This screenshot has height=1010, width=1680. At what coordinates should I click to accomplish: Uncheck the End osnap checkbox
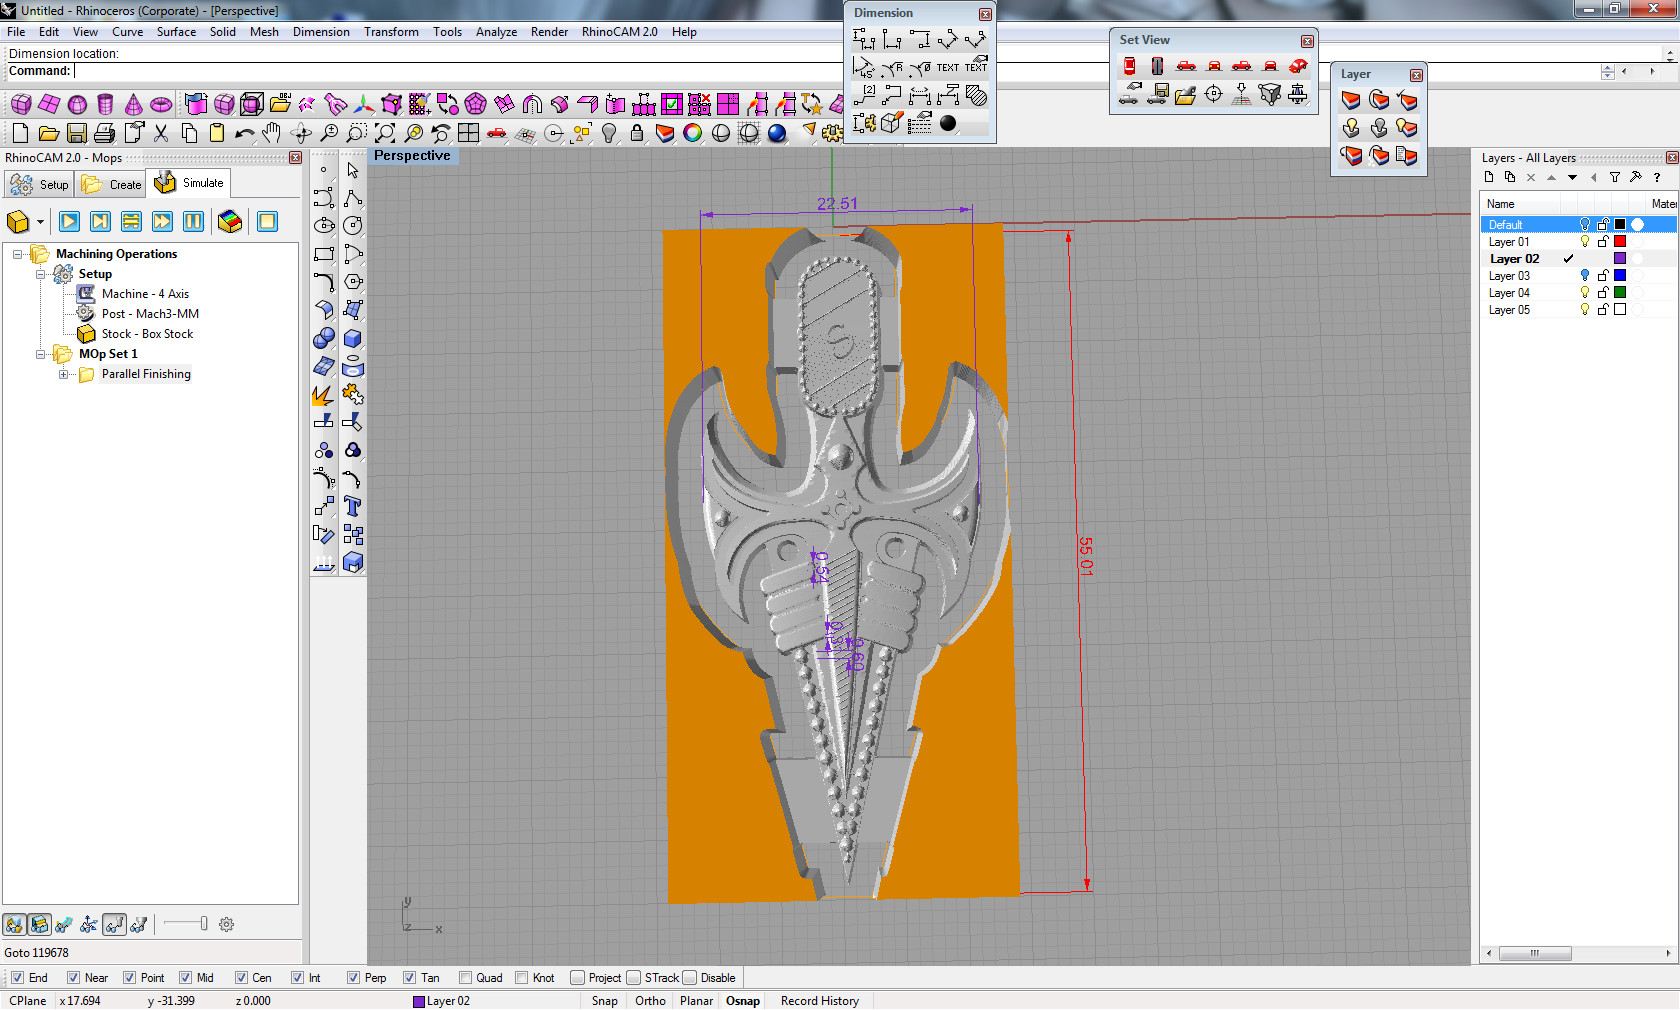(17, 978)
